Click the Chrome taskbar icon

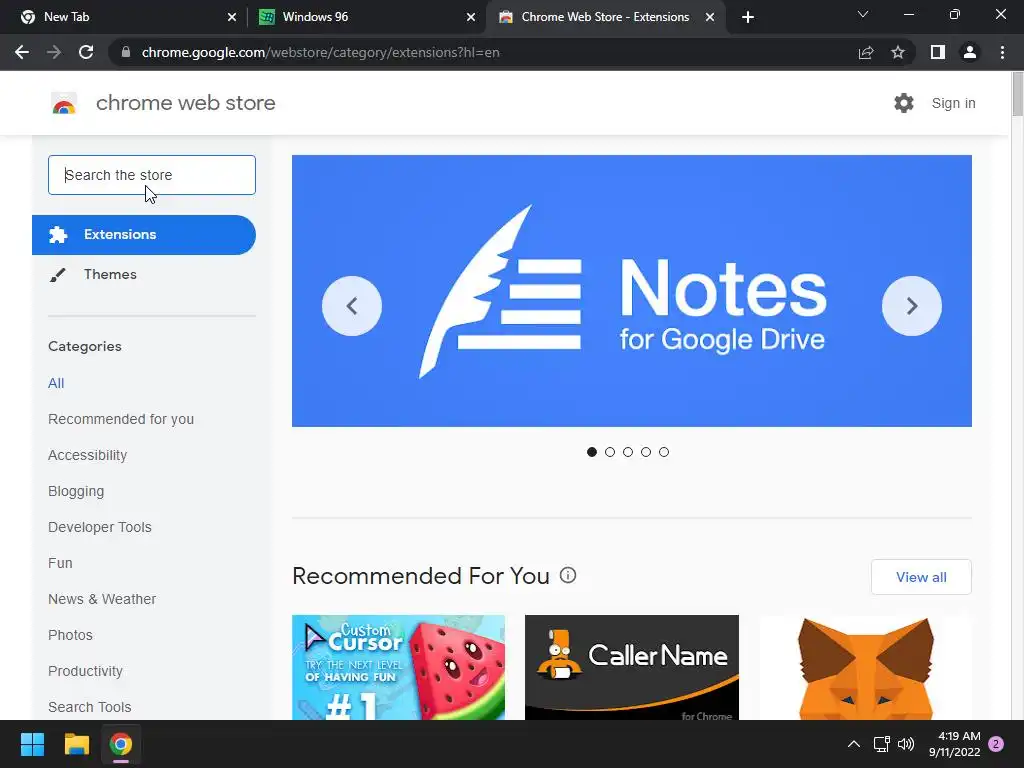click(120, 744)
